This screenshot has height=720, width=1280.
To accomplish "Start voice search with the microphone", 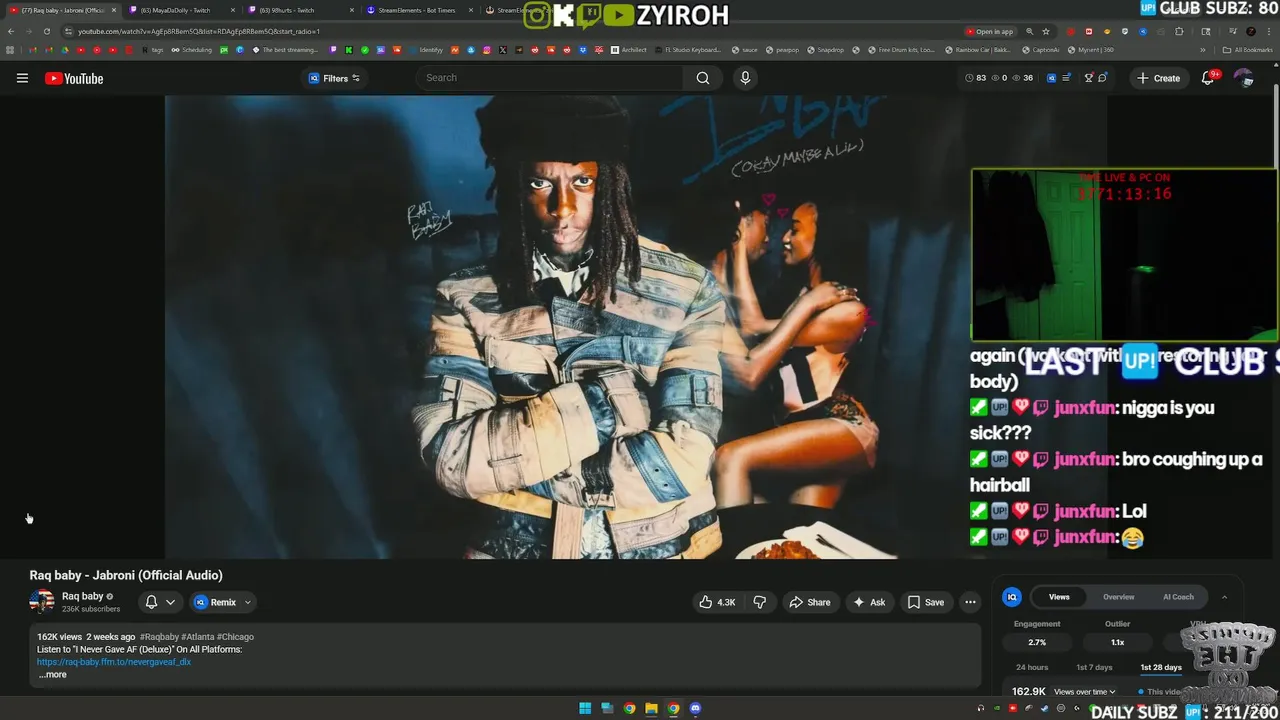I will (x=745, y=78).
